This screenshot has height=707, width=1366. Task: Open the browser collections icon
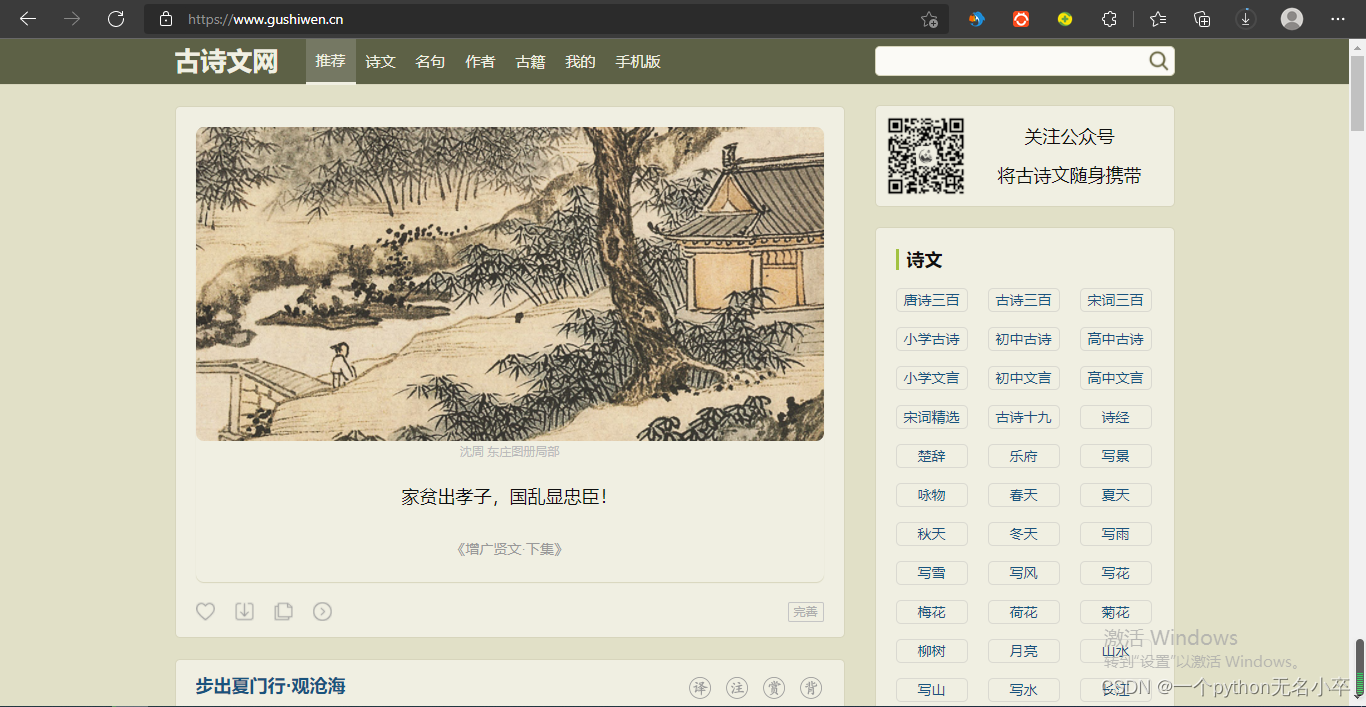click(x=1202, y=19)
